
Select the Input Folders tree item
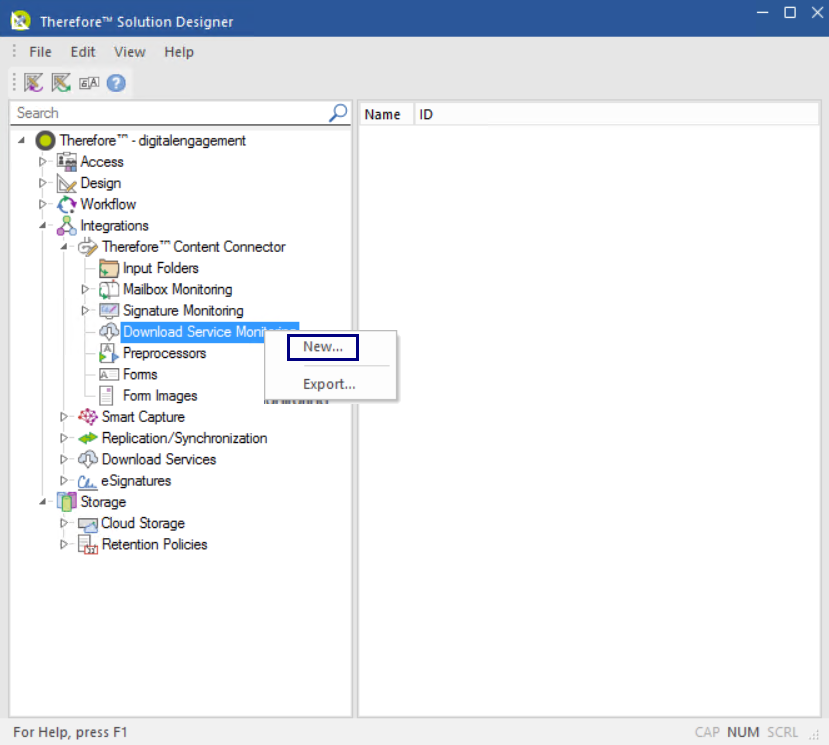coord(161,268)
